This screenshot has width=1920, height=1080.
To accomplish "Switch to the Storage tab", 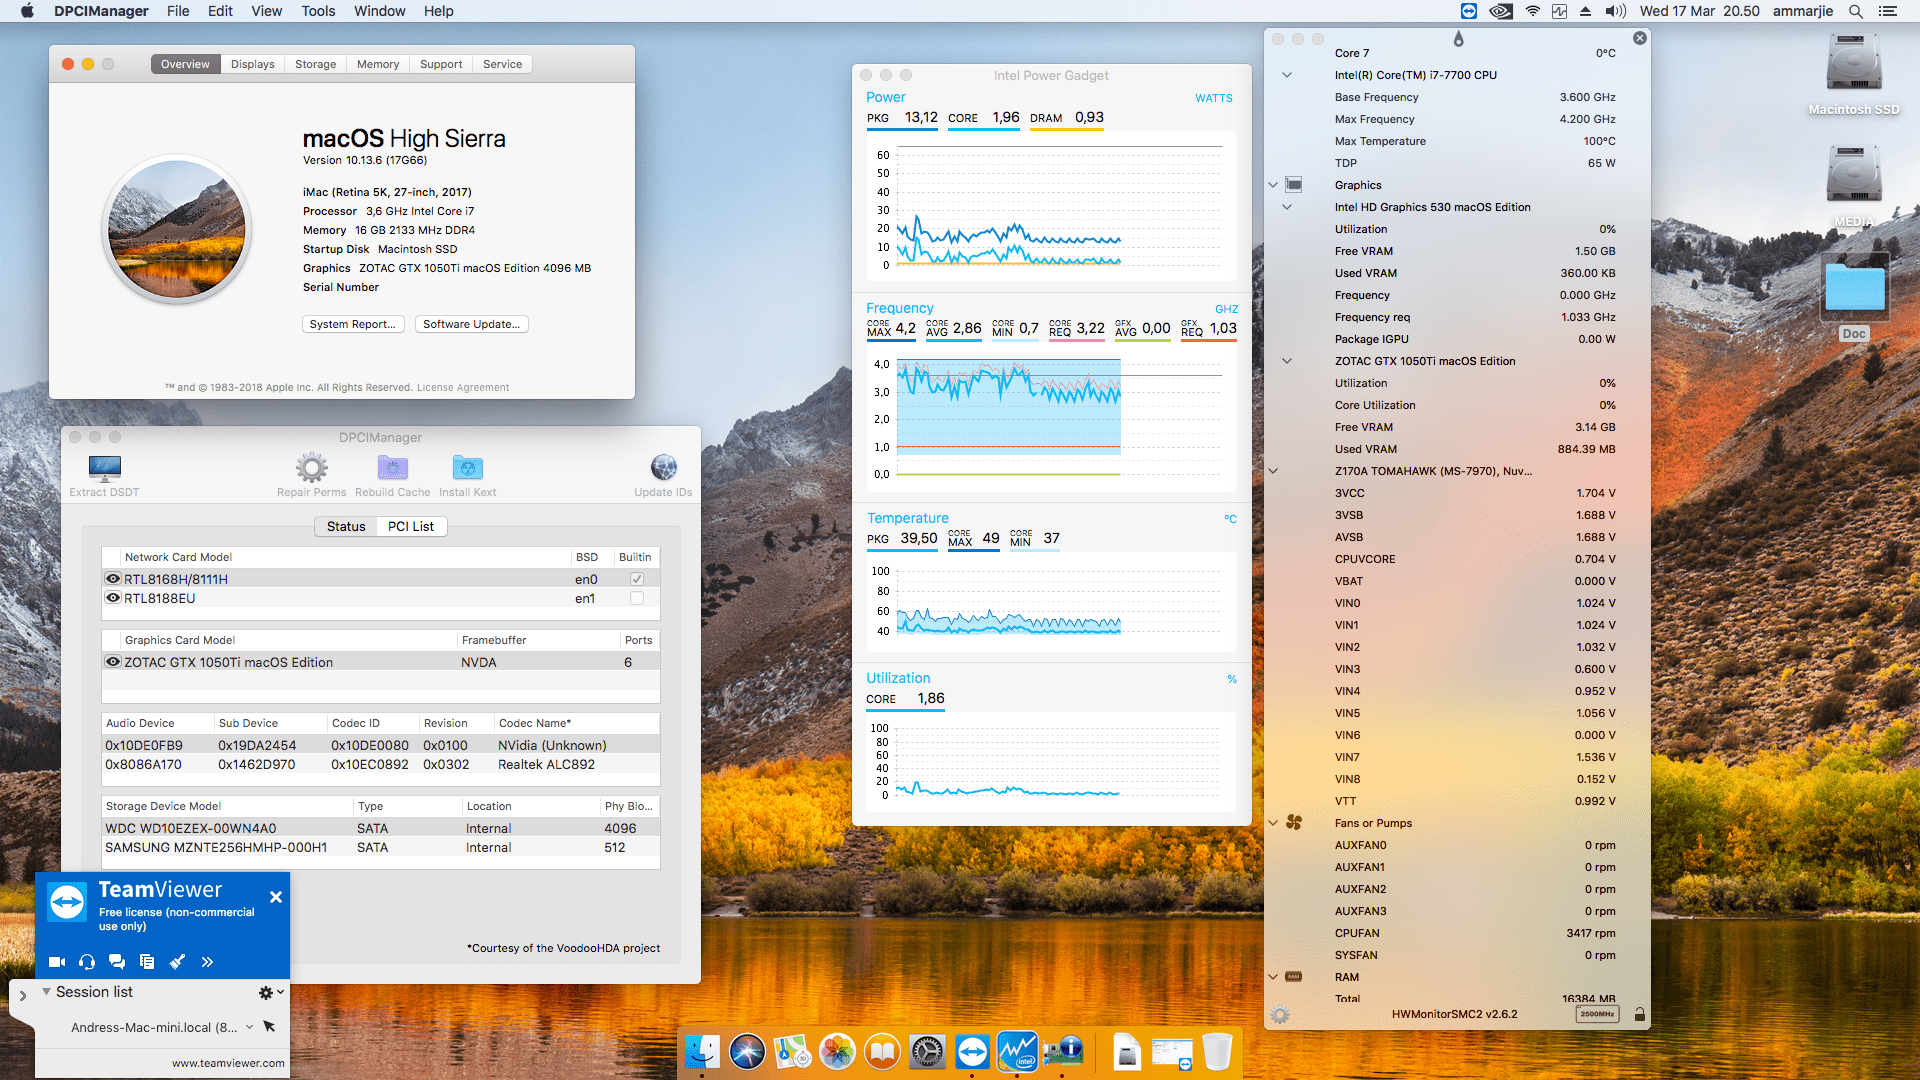I will click(315, 64).
